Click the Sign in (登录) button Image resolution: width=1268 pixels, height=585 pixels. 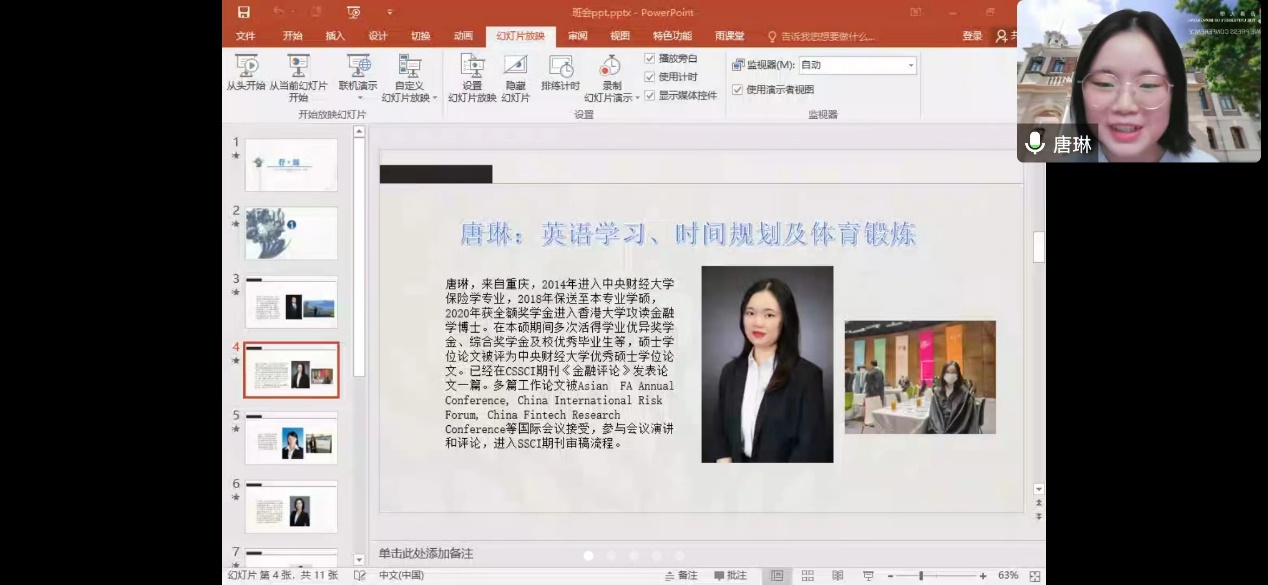(x=972, y=36)
